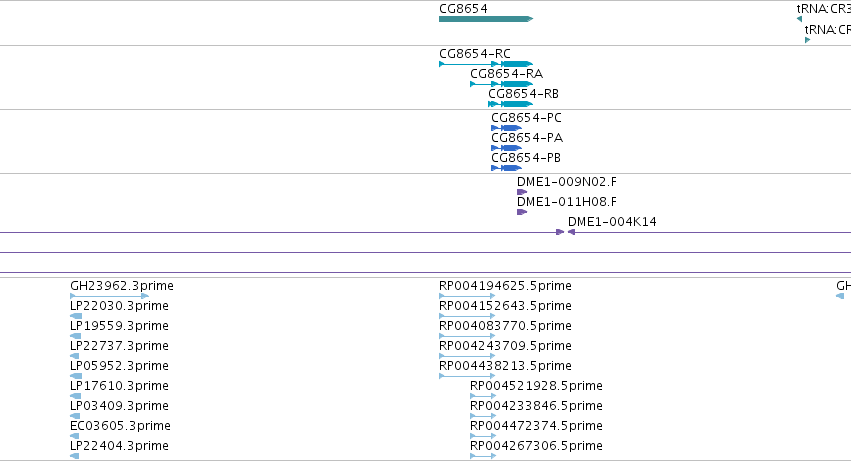Click the RP004267306.5prime label
Screen dimensions: 851x461
point(536,446)
